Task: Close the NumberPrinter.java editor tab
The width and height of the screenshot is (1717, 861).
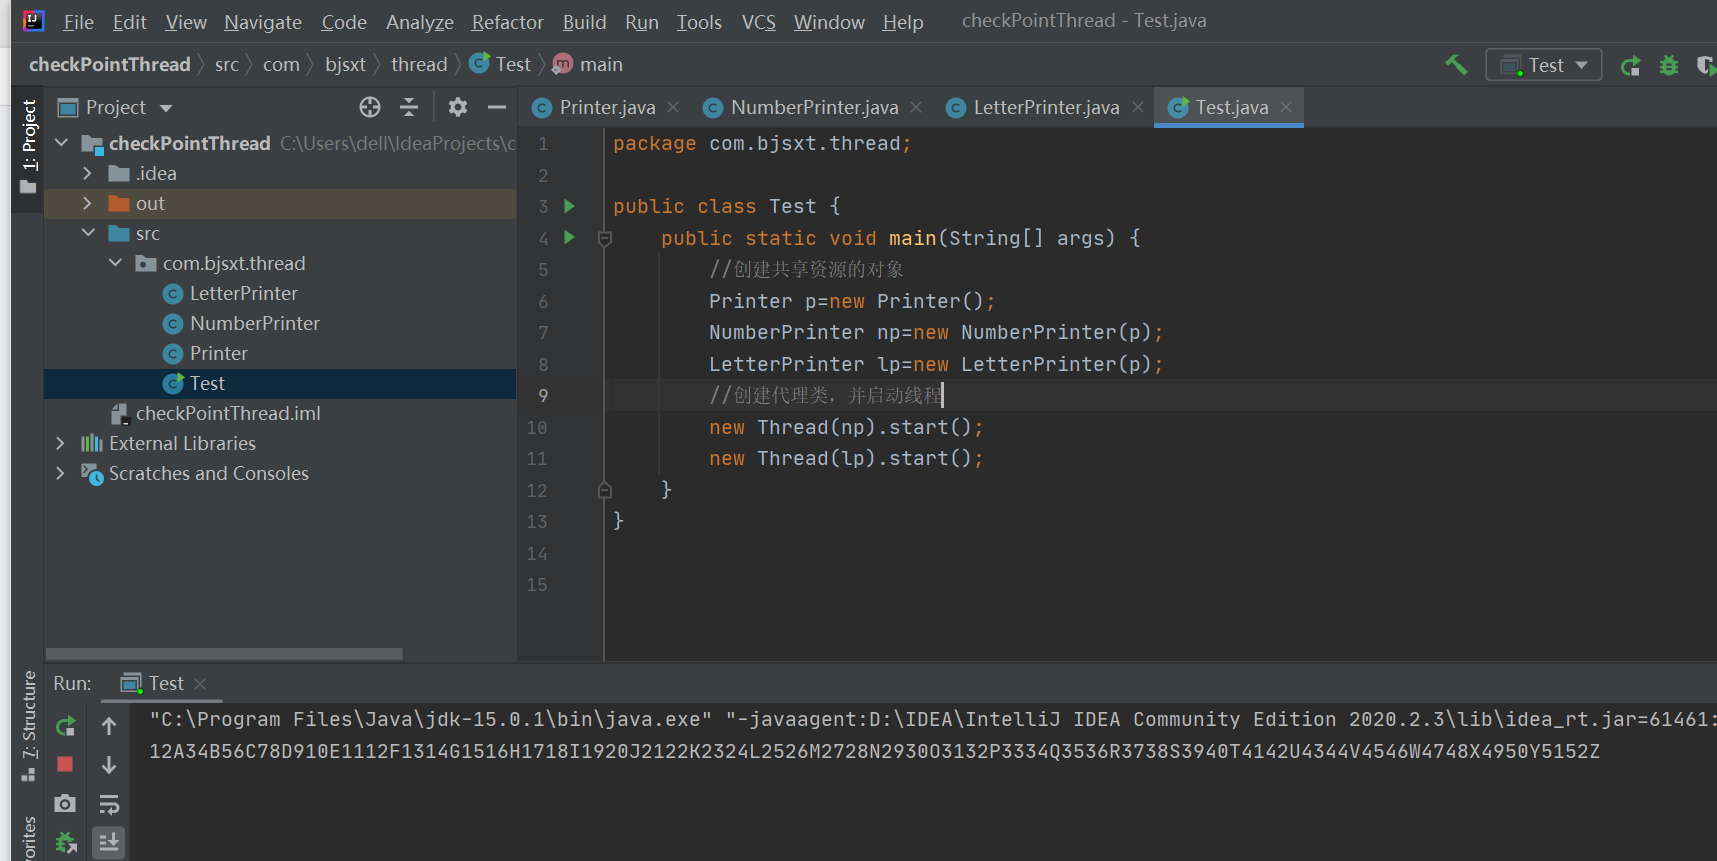Action: pos(916,107)
